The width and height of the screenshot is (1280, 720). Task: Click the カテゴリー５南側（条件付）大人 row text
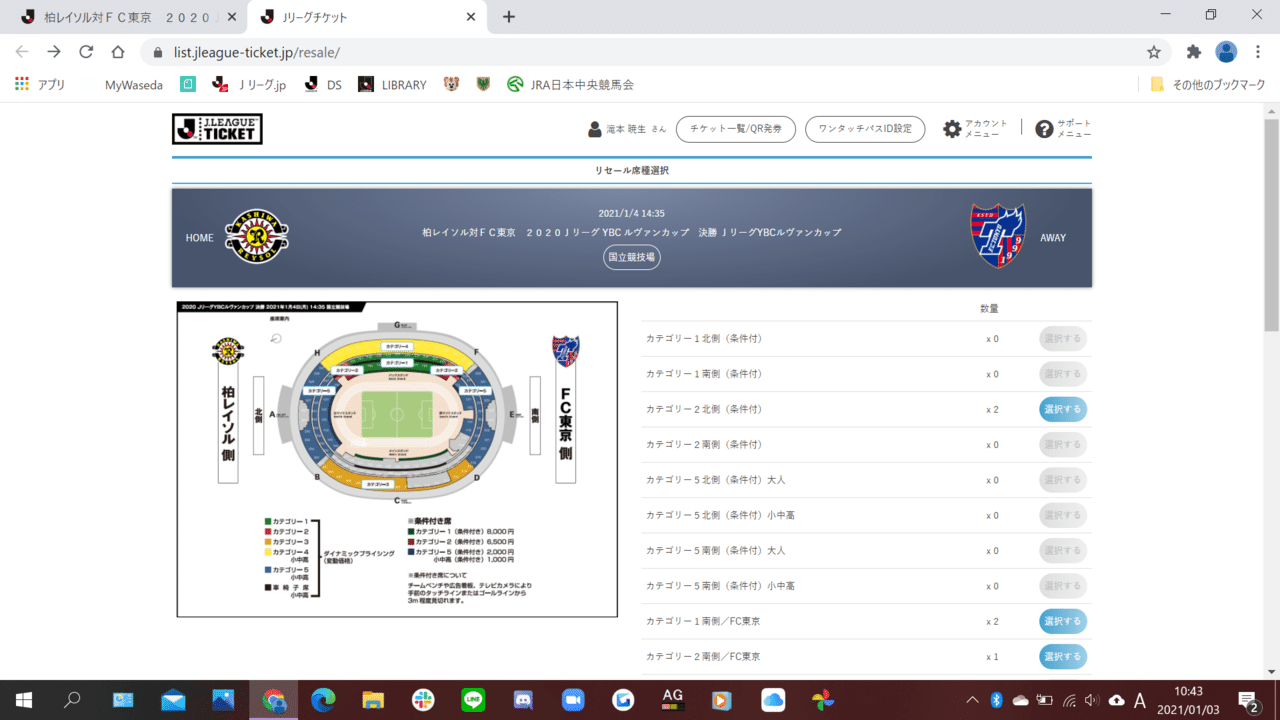716,551
